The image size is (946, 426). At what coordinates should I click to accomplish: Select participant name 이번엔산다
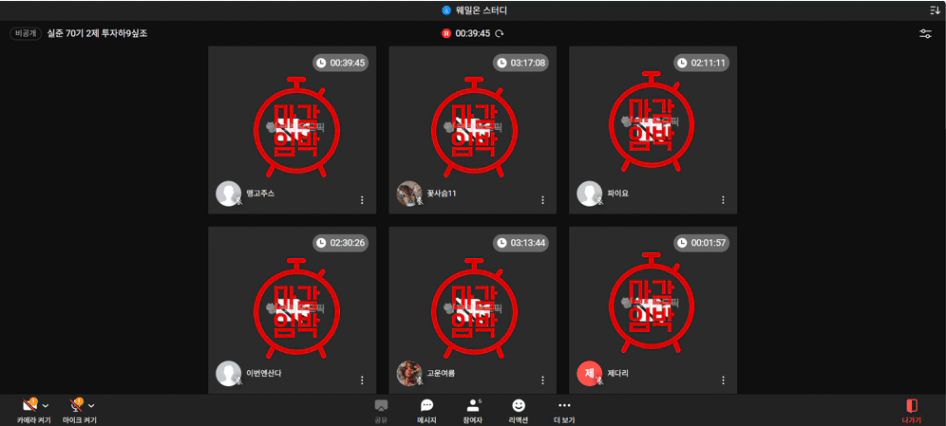264,374
